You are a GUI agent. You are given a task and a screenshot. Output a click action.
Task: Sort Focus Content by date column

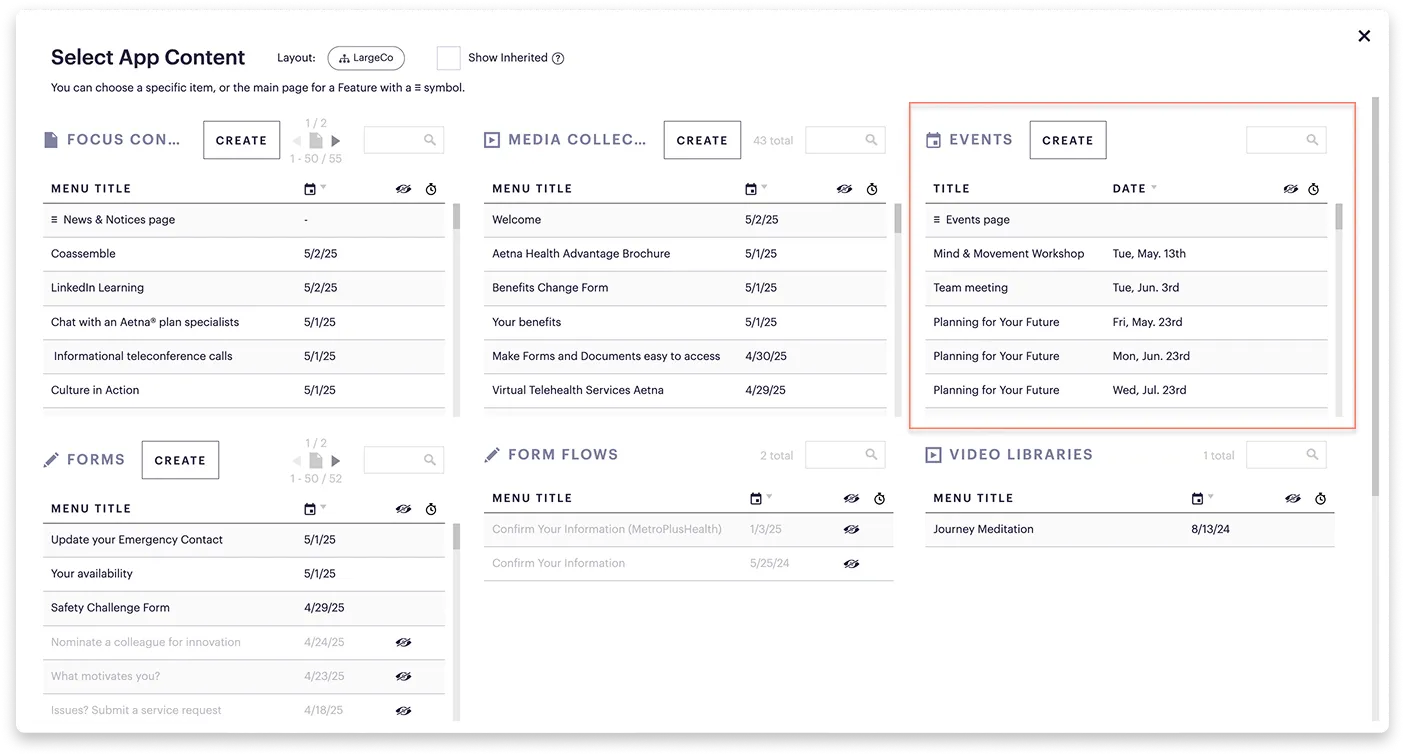(314, 189)
